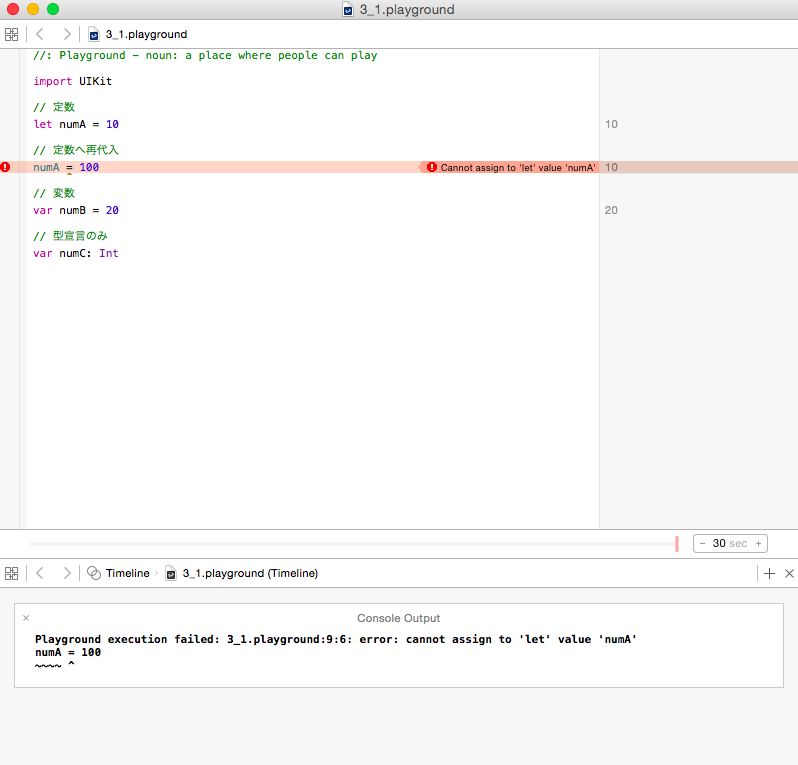Click the red error icon in the gutter
Viewport: 798px width, 765px height.
click(x=5, y=167)
